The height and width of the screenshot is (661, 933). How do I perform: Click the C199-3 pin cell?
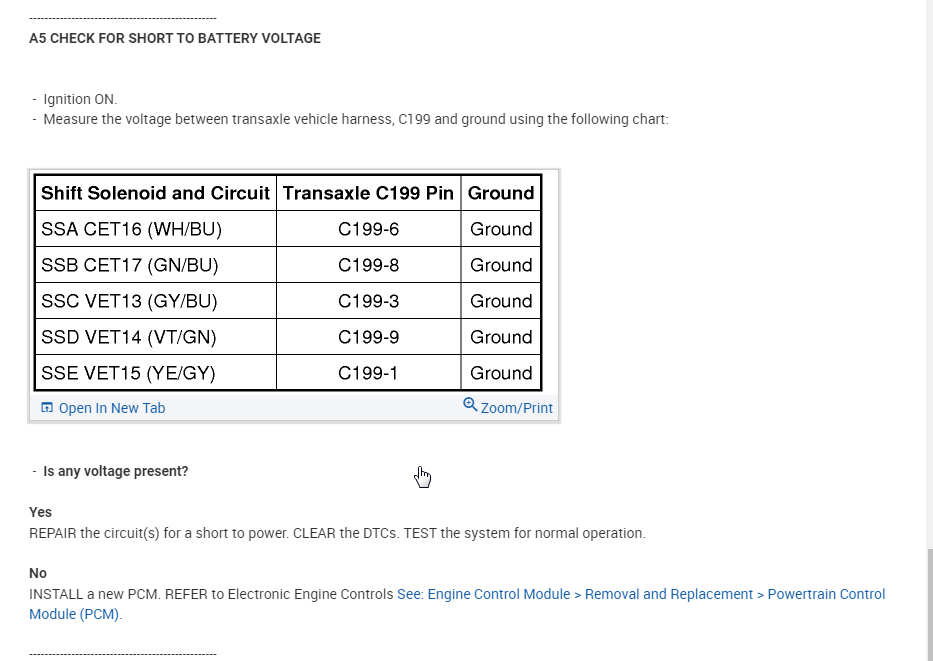[x=368, y=301]
